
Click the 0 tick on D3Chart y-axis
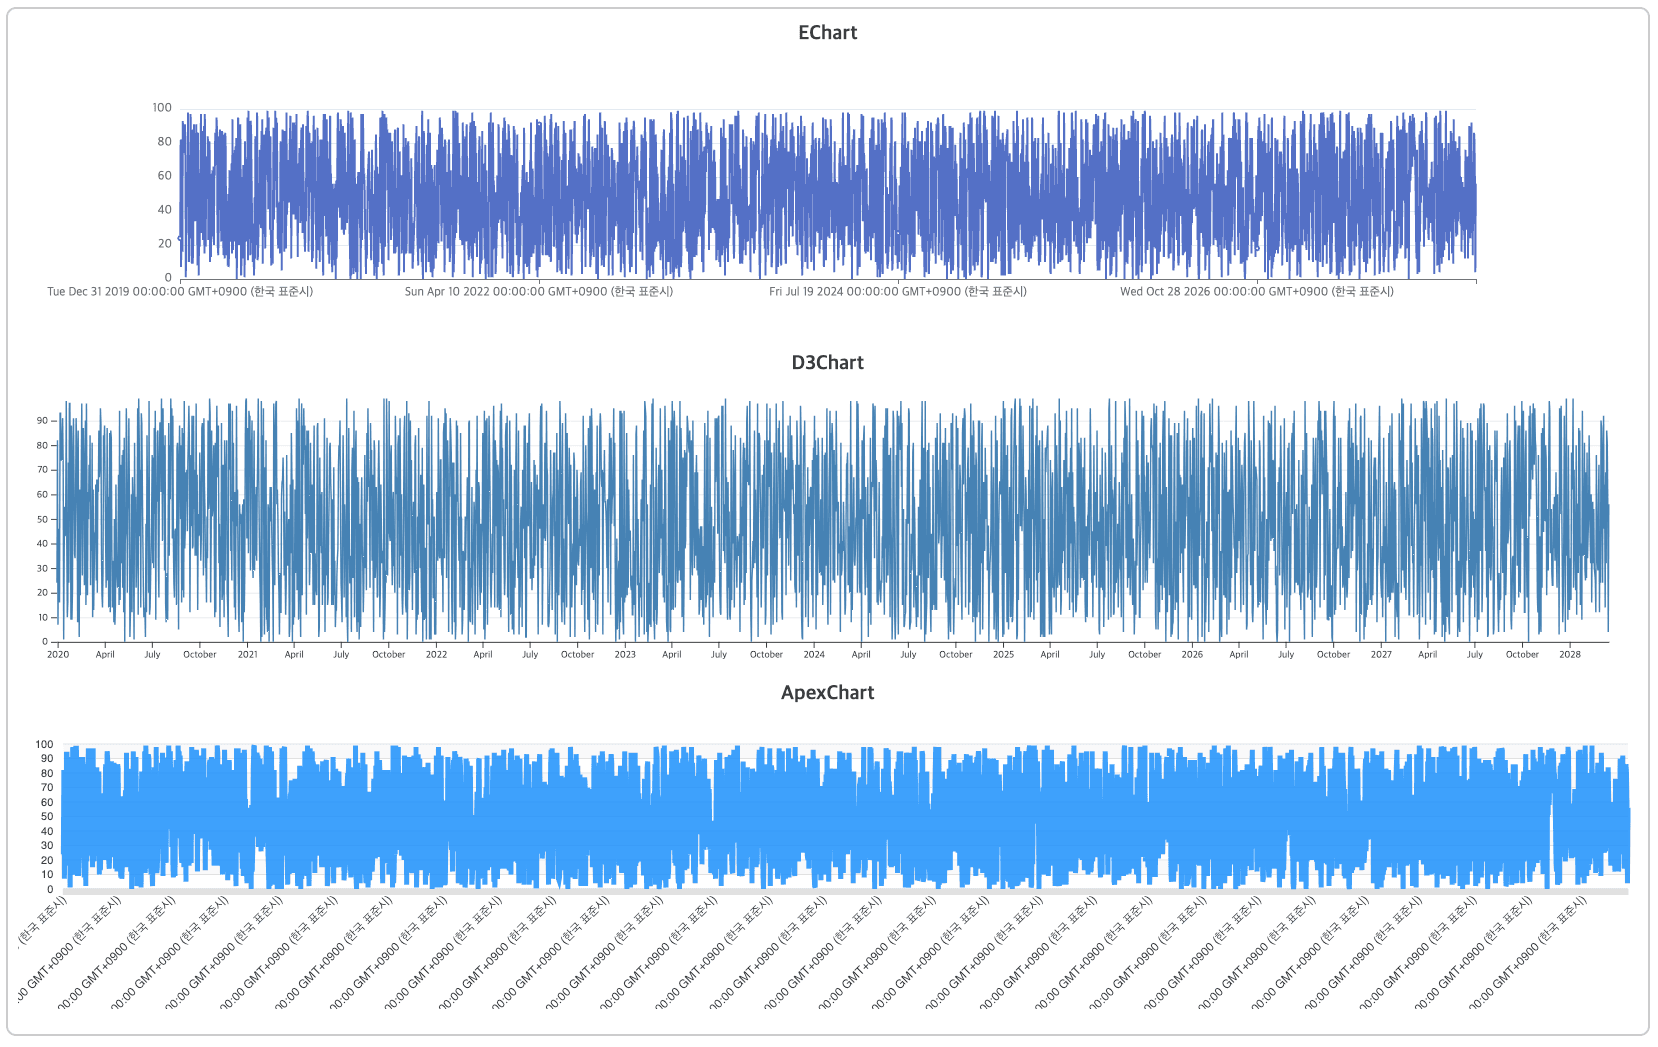pyautogui.click(x=45, y=642)
